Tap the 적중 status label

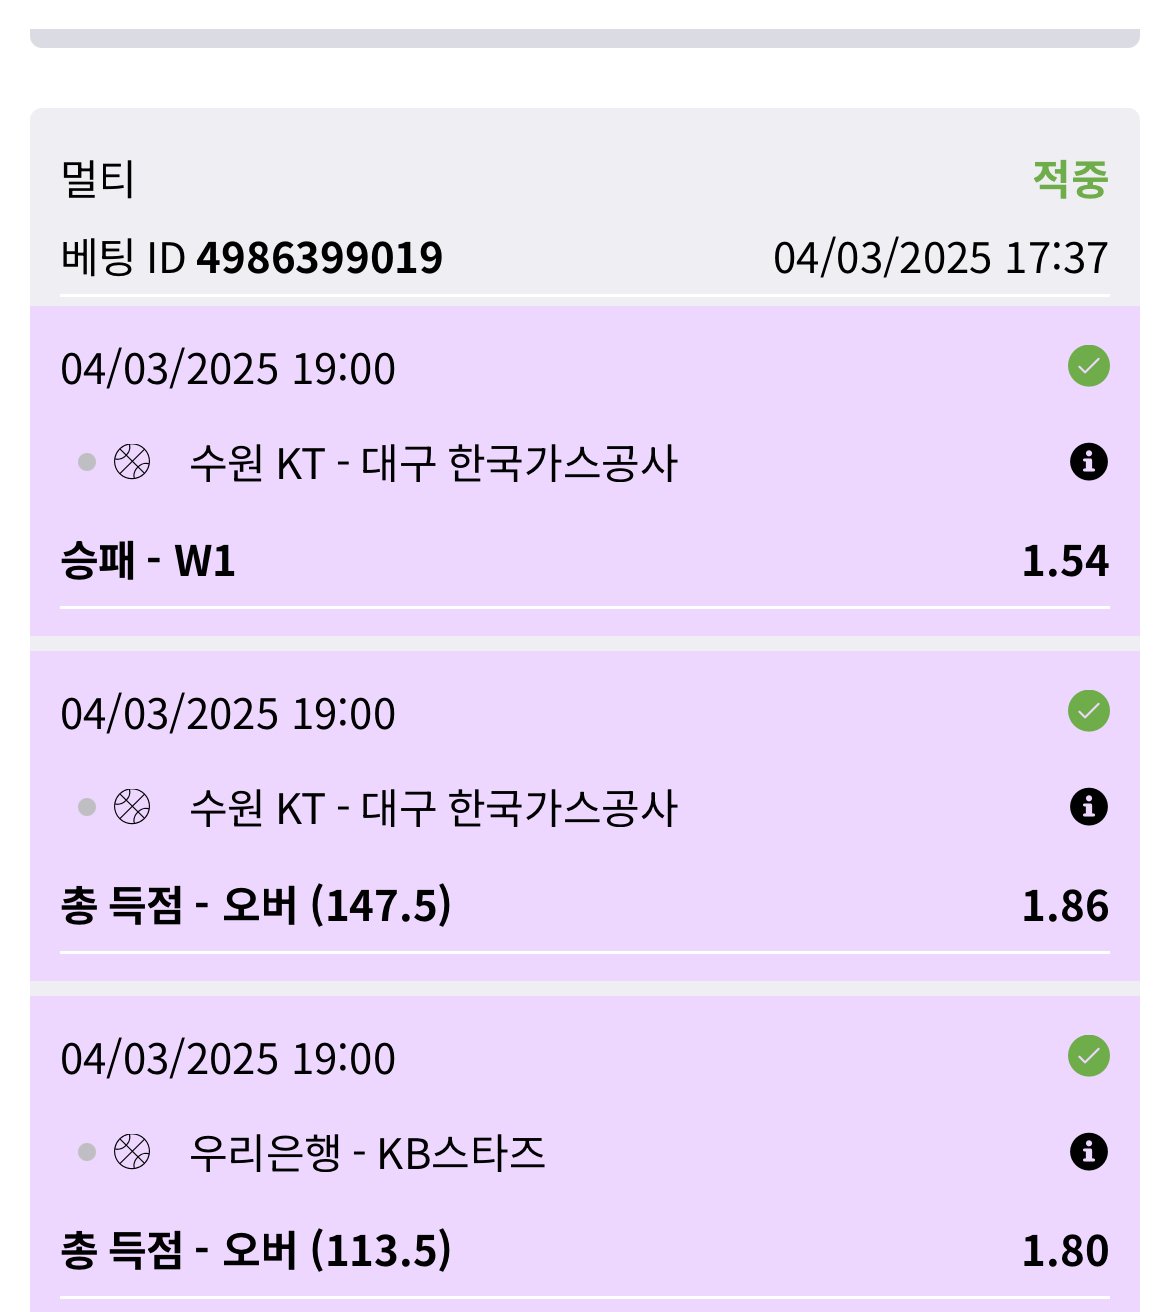coord(1070,180)
